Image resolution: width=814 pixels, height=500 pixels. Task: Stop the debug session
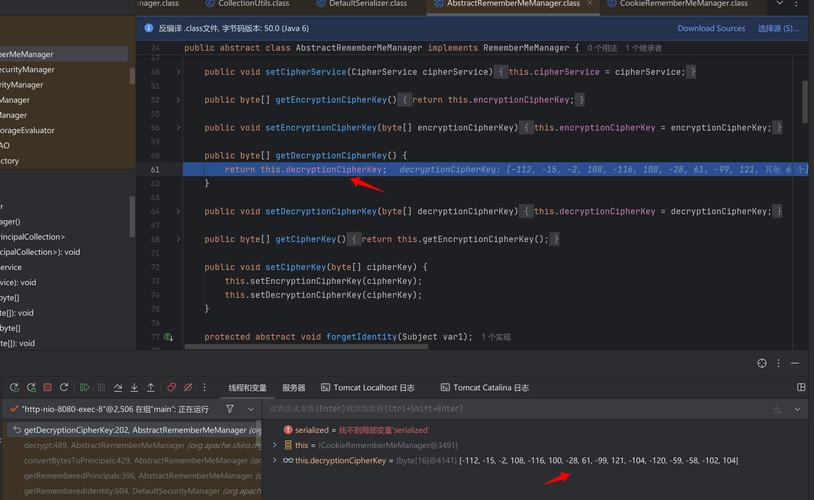47,387
